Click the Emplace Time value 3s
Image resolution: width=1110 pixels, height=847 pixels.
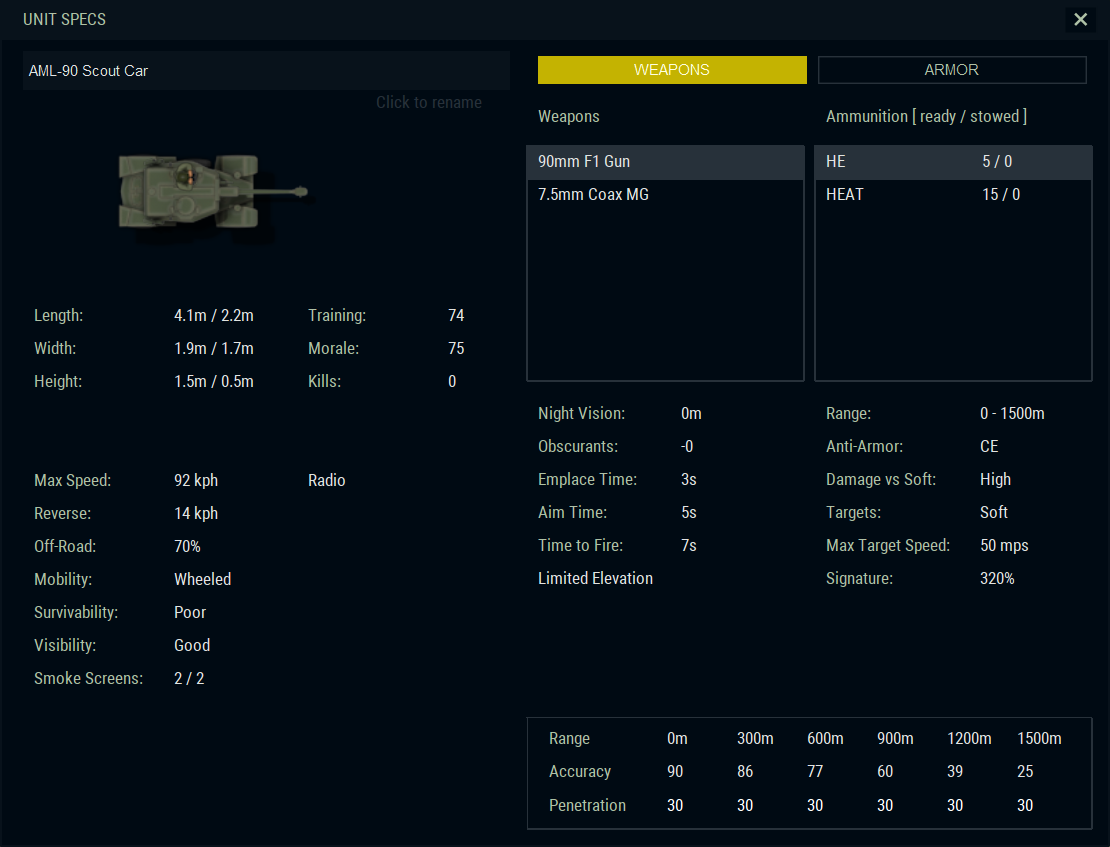click(x=689, y=480)
